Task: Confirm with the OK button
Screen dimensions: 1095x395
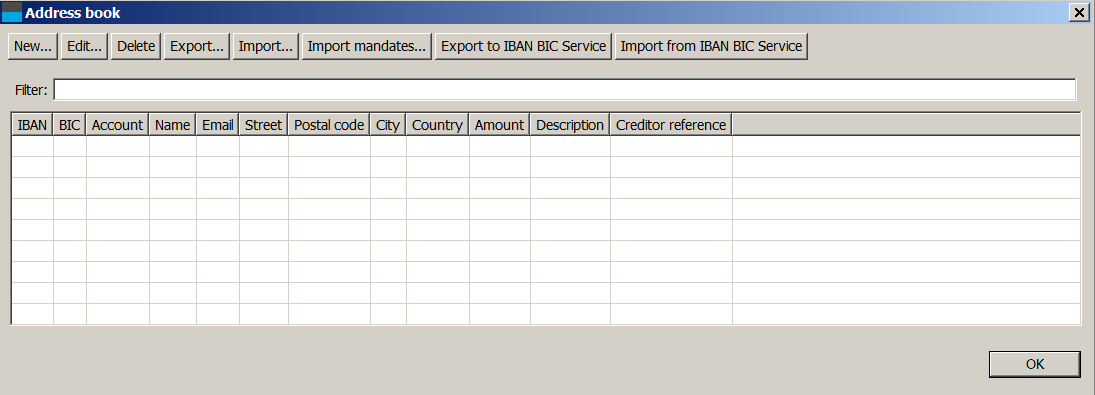Action: (x=1035, y=364)
